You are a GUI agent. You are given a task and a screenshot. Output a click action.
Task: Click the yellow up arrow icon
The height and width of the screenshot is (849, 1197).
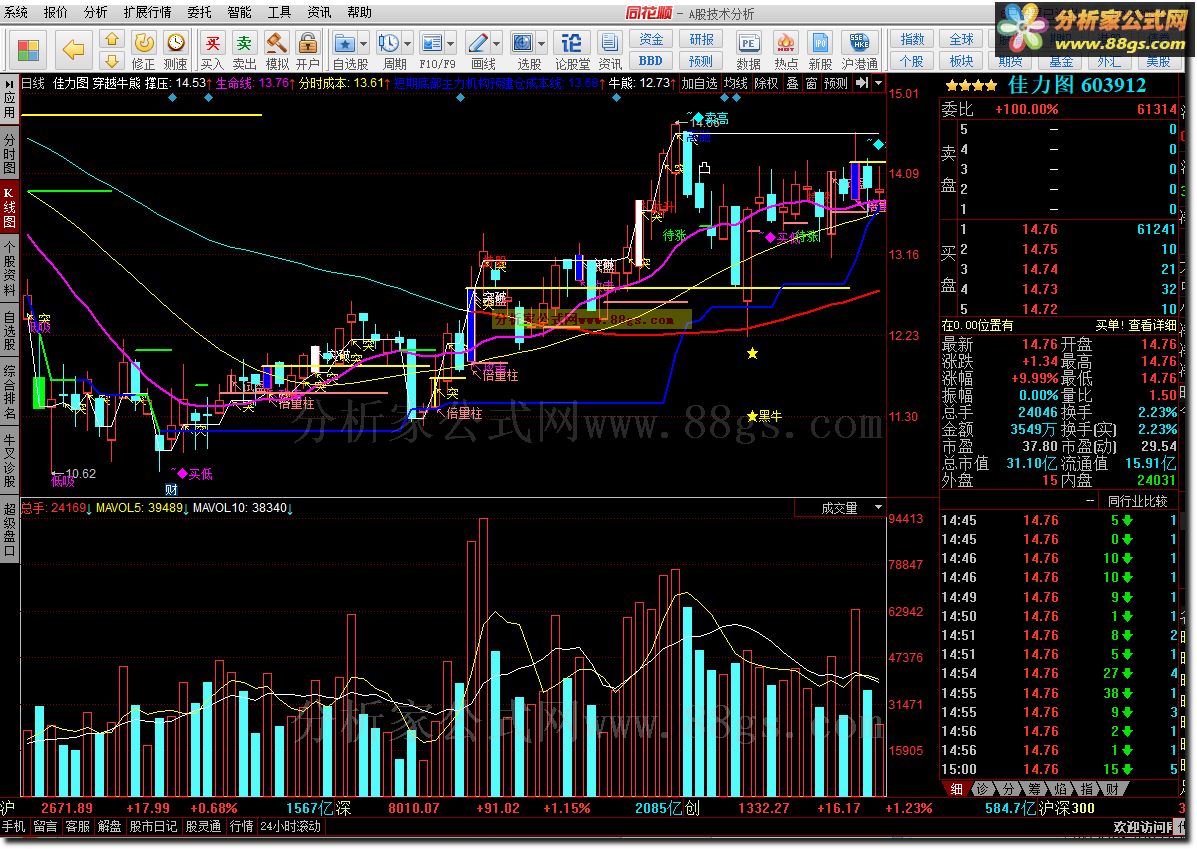point(112,39)
